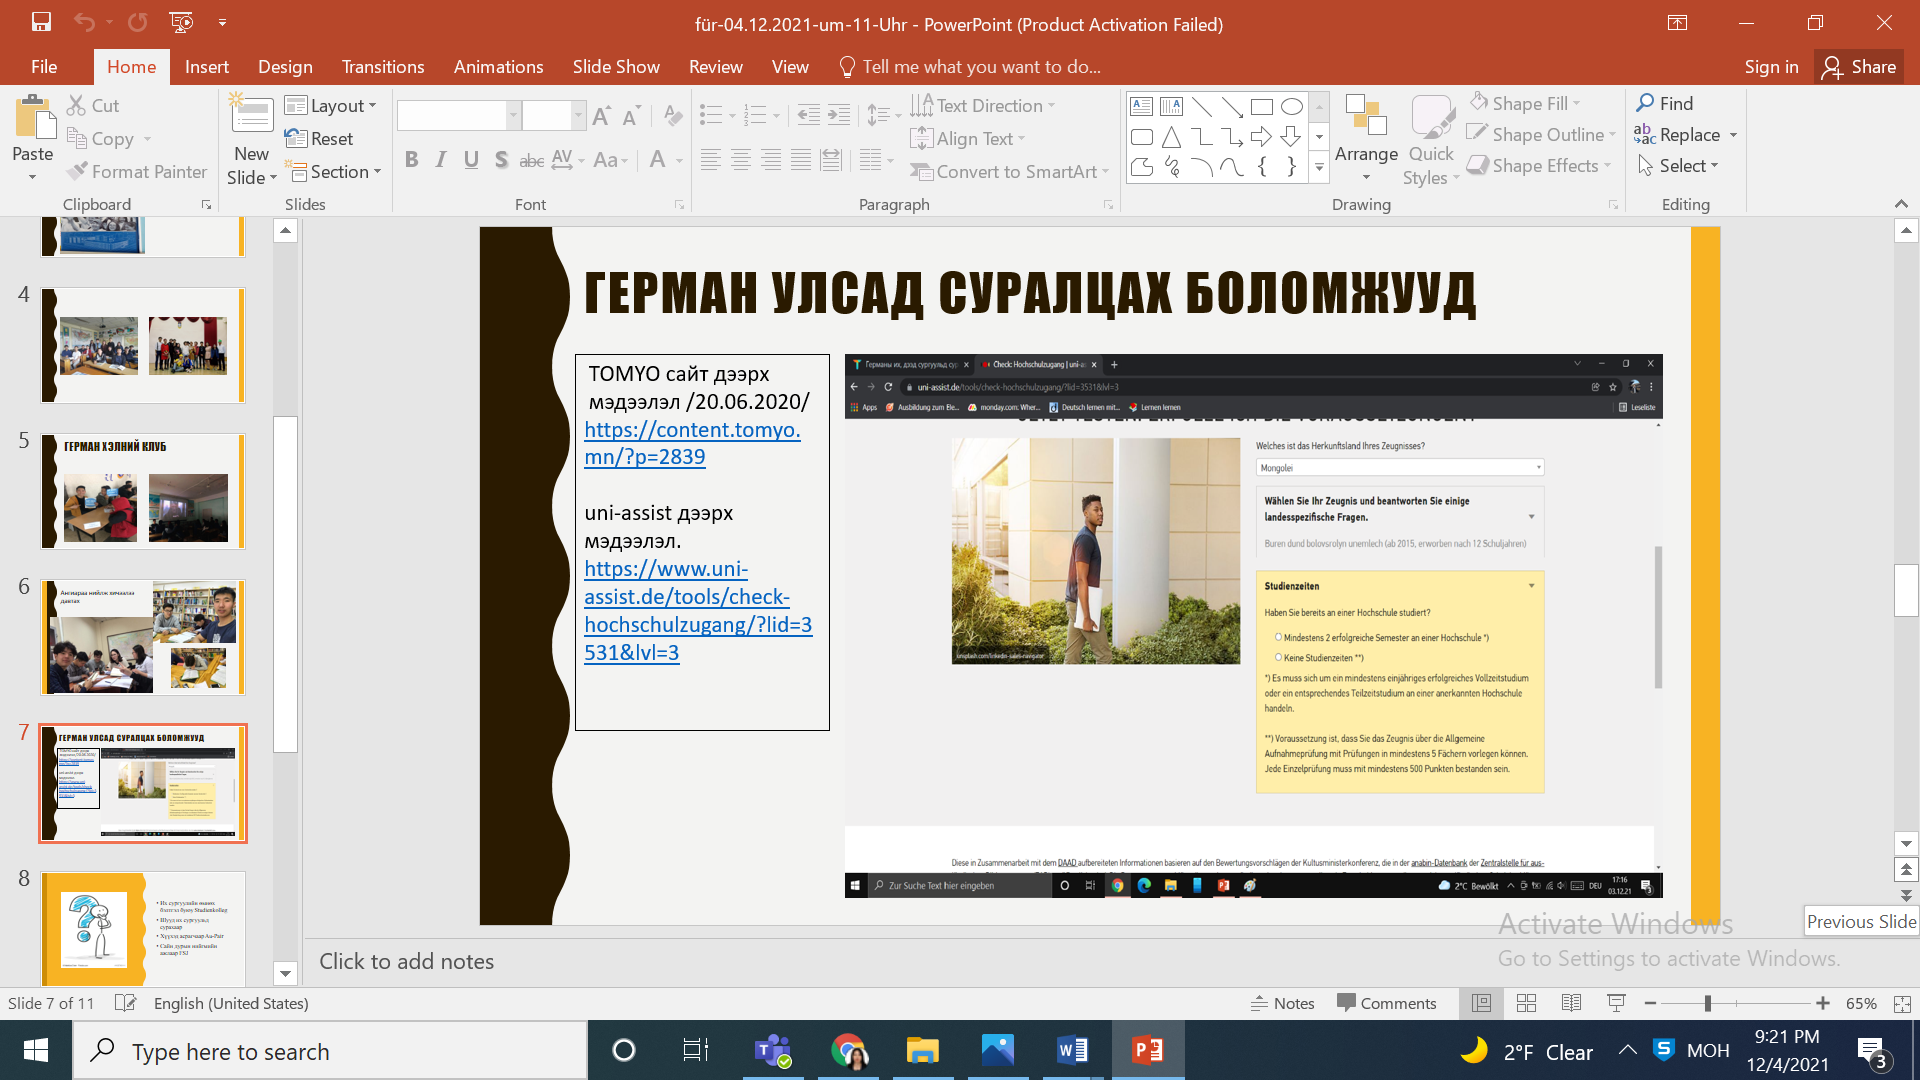
Task: Click the zoom slider handle
Action: 1708,1003
